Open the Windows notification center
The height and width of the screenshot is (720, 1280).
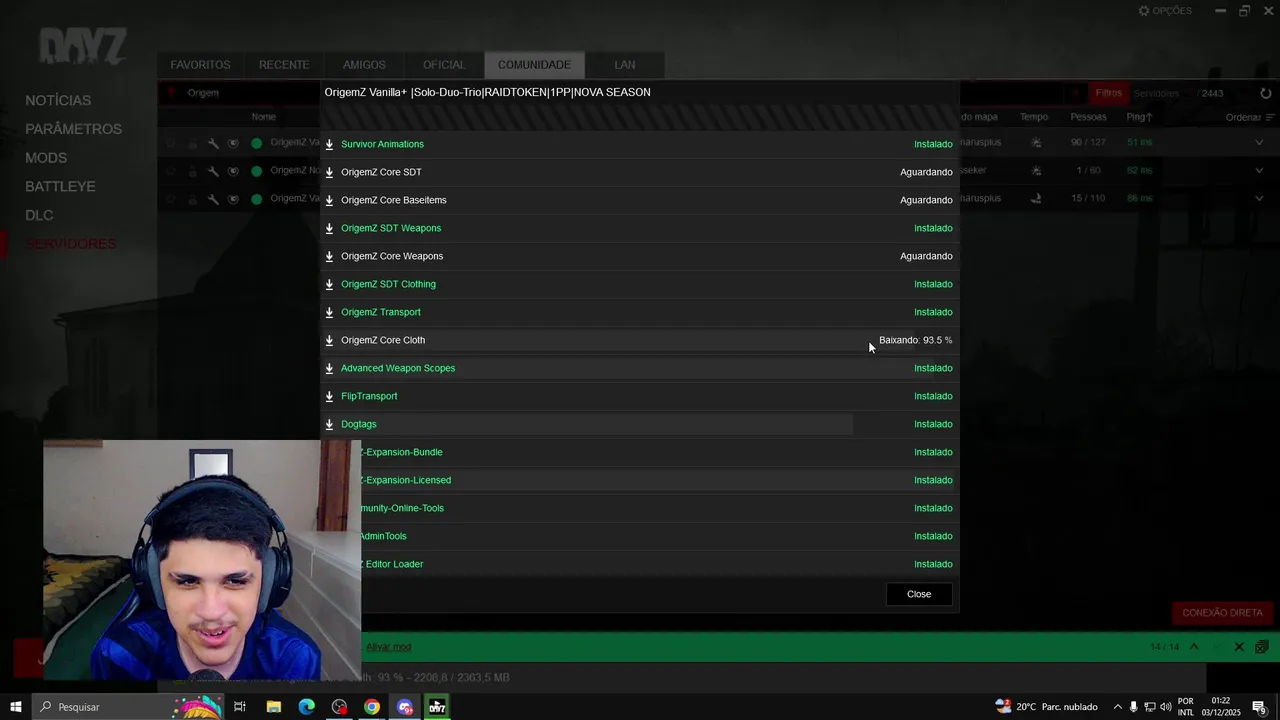coord(1259,707)
